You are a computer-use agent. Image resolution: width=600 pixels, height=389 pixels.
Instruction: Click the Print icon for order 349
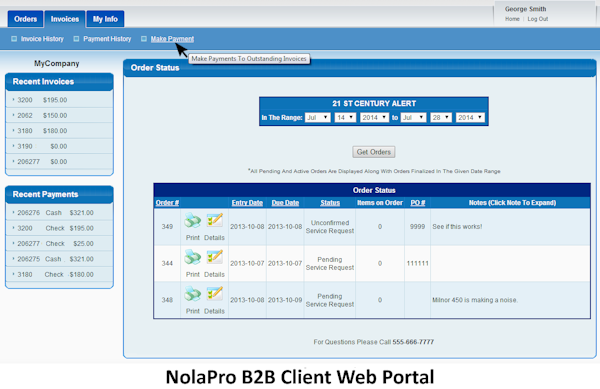click(192, 221)
